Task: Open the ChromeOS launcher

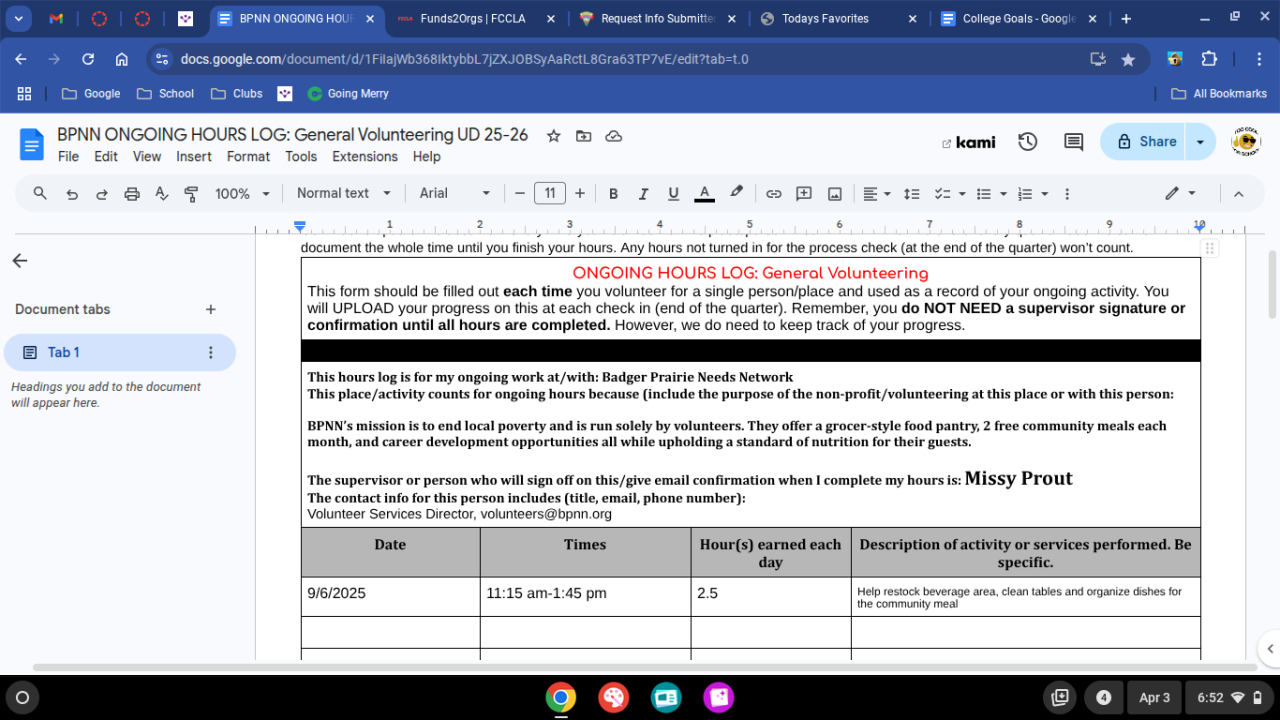Action: (23, 697)
